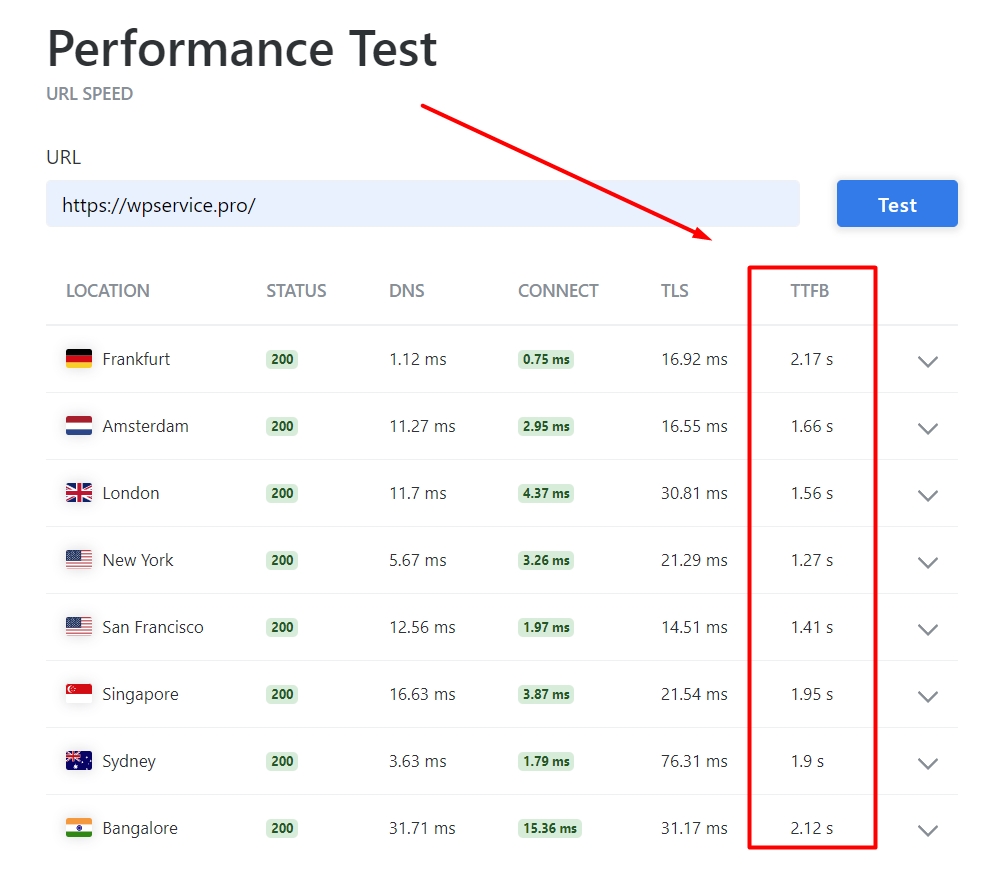The height and width of the screenshot is (880, 1000).
Task: Click the 1.9 s TTFB value
Action: (x=807, y=761)
